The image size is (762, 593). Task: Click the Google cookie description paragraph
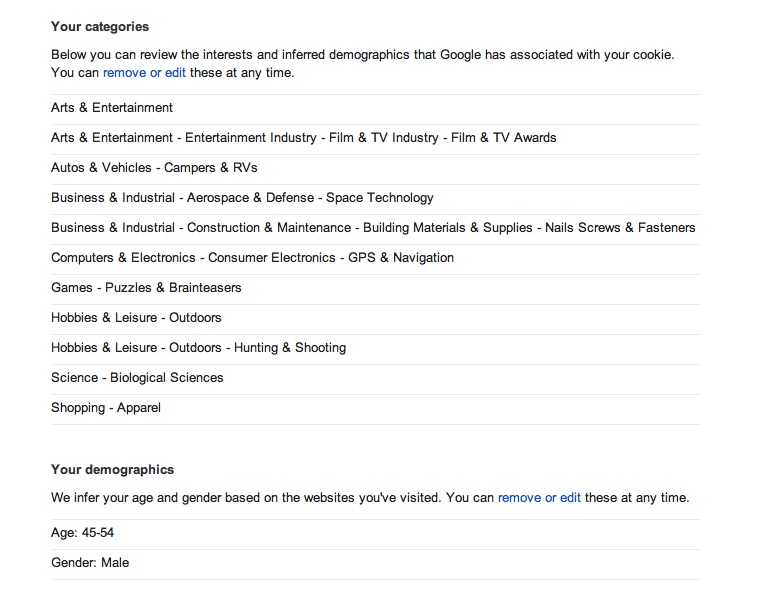point(363,64)
